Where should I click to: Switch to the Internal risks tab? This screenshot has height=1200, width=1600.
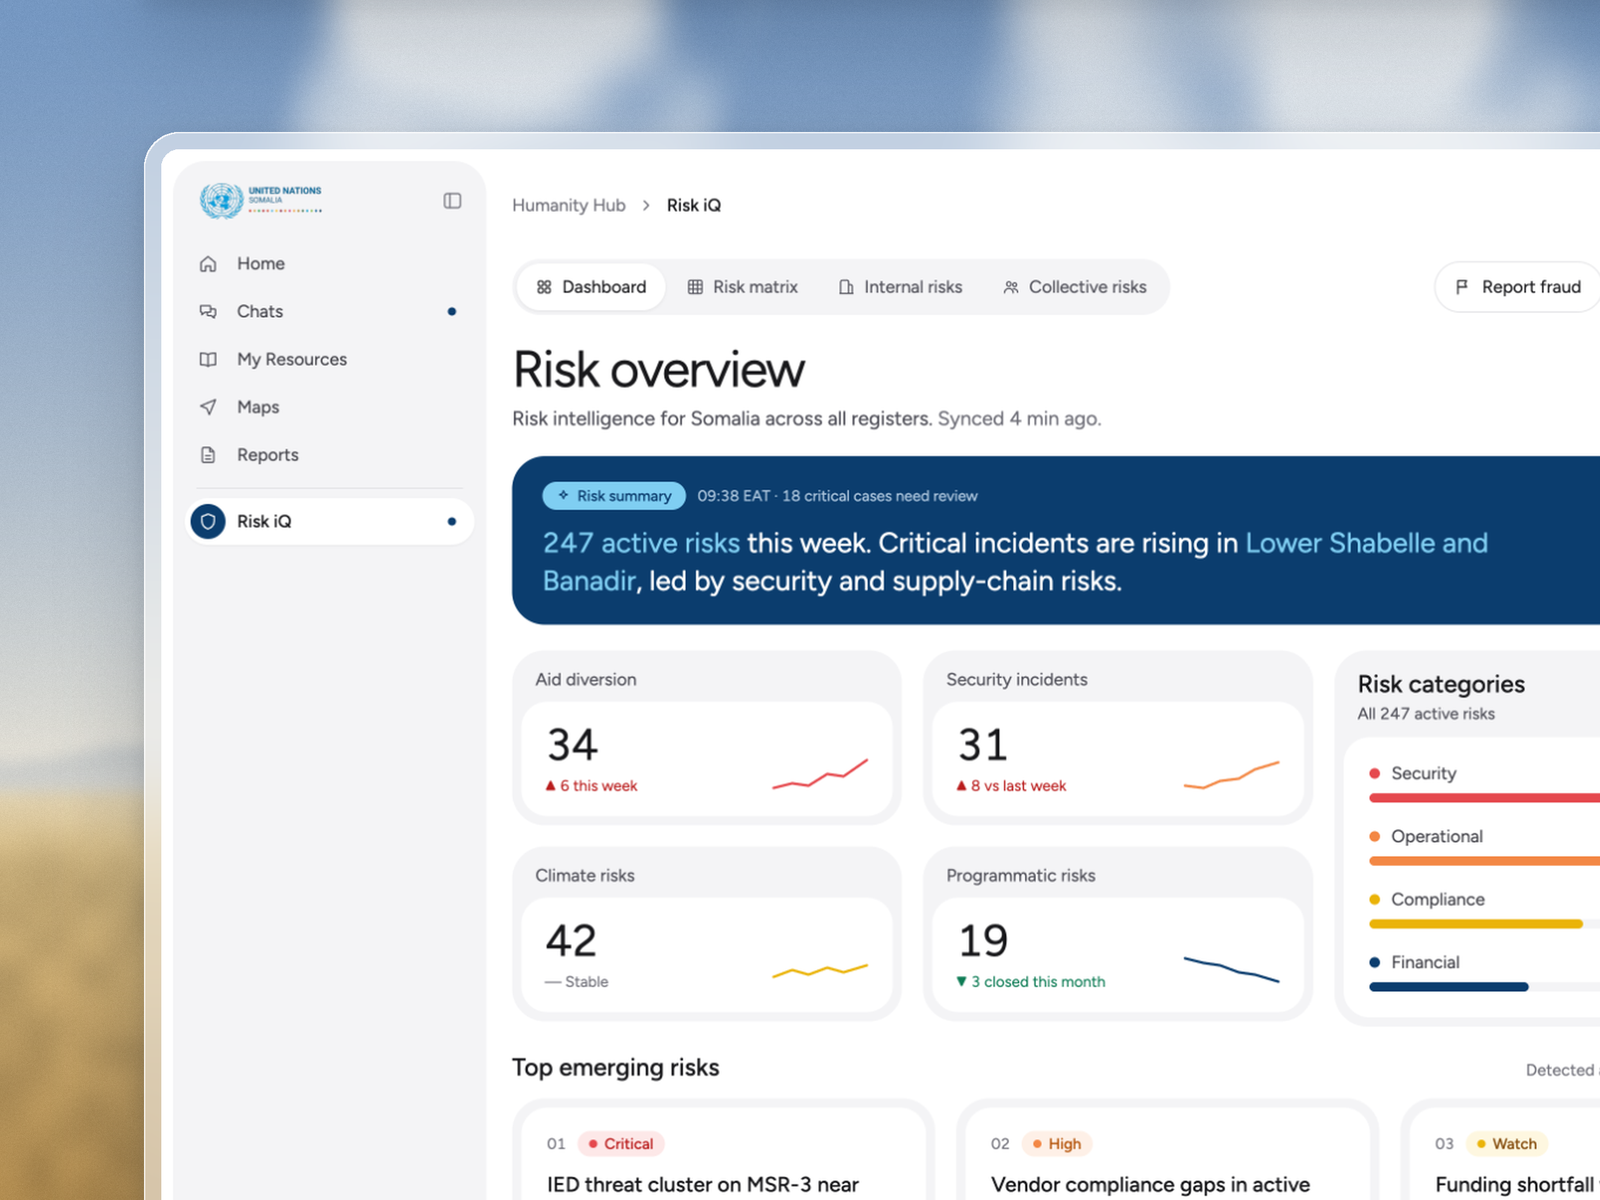900,287
